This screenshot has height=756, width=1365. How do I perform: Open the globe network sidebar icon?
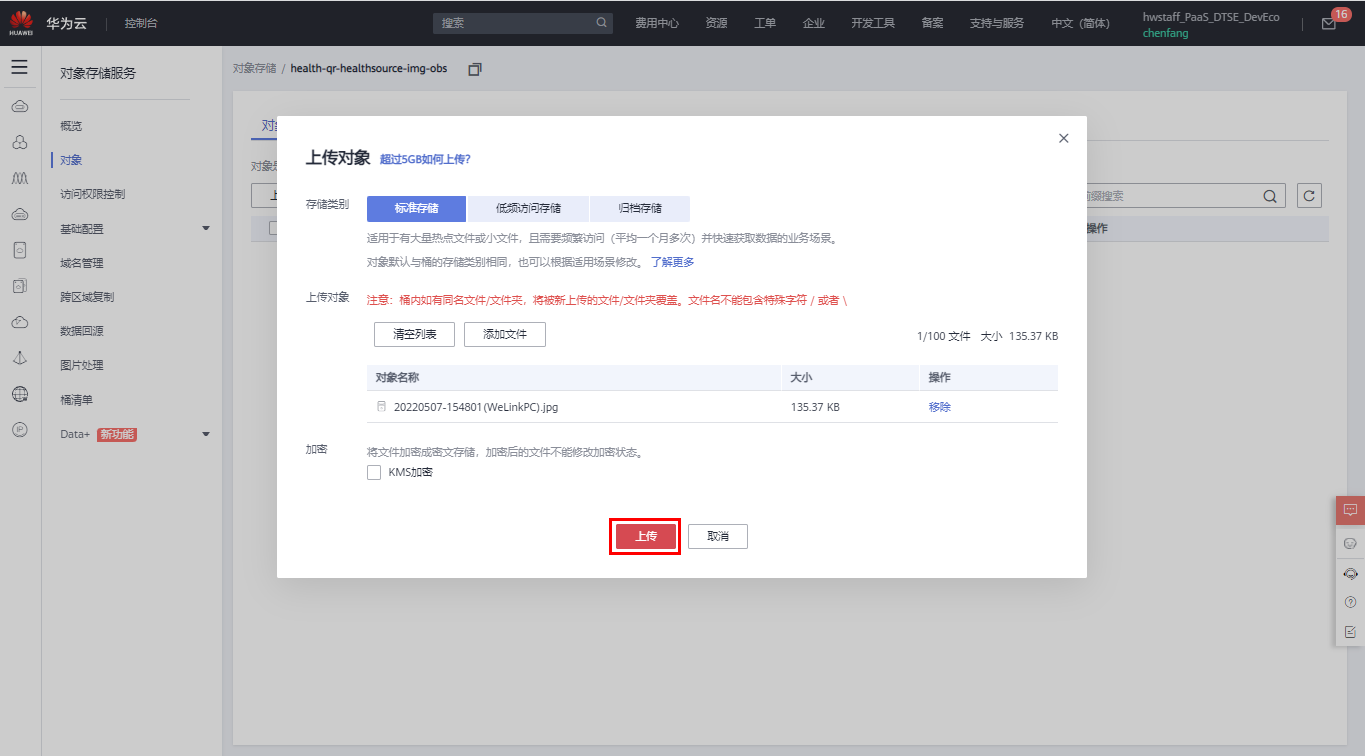pyautogui.click(x=19, y=394)
